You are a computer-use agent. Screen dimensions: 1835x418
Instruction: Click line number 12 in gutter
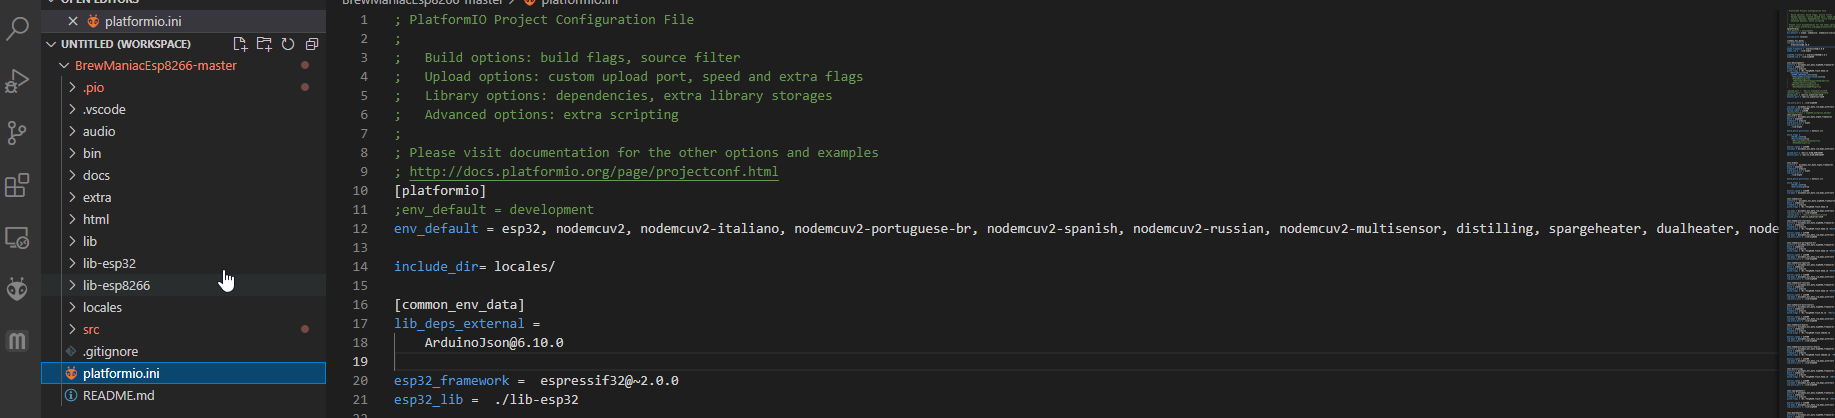coord(360,228)
